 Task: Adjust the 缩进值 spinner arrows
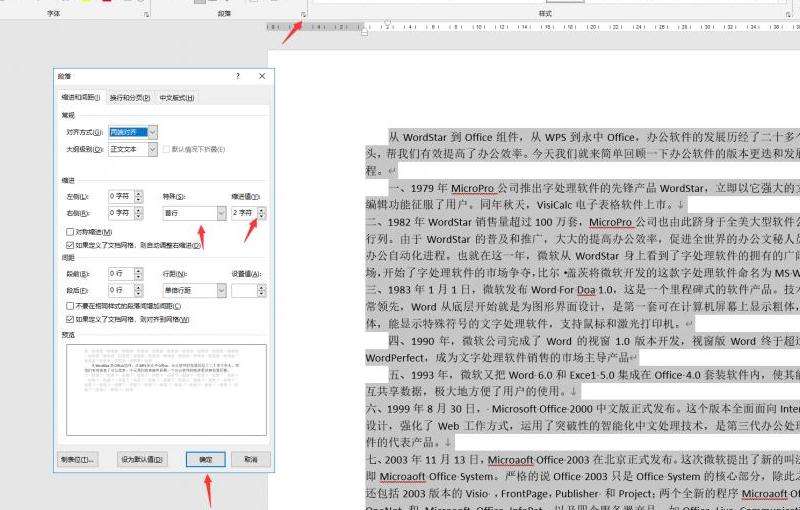[262, 213]
